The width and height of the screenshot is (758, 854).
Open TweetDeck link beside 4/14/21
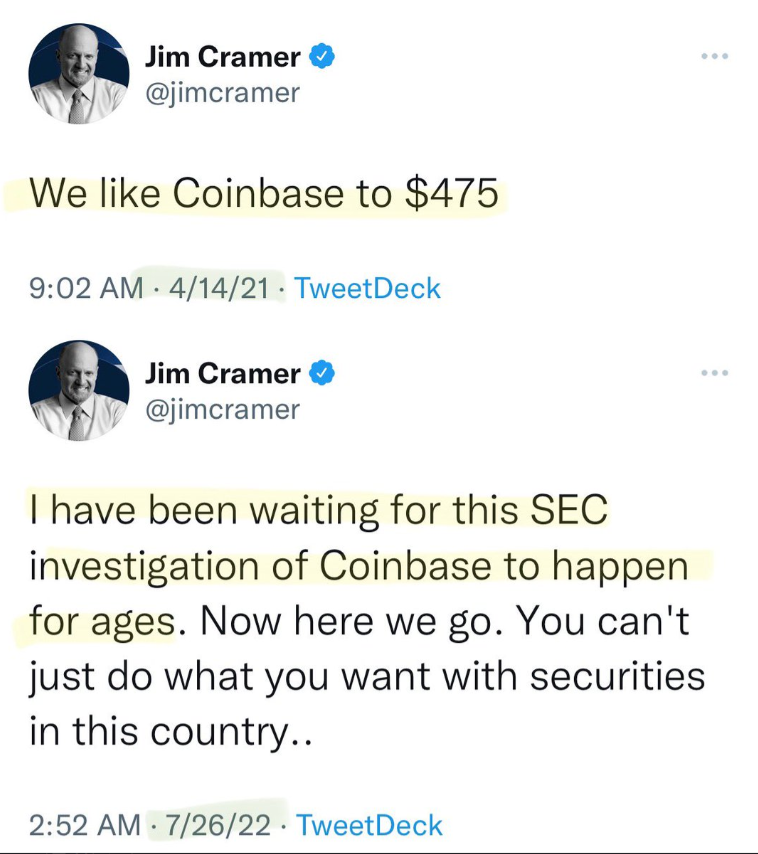367,288
